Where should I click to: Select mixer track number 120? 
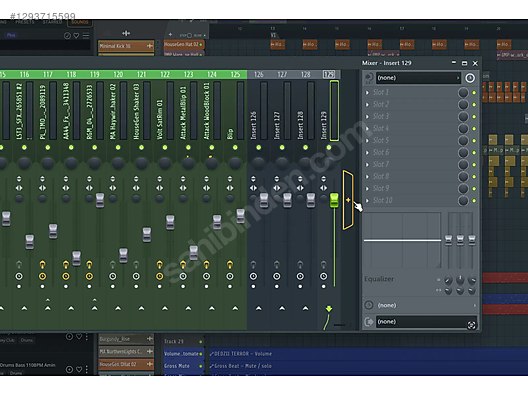(x=118, y=74)
